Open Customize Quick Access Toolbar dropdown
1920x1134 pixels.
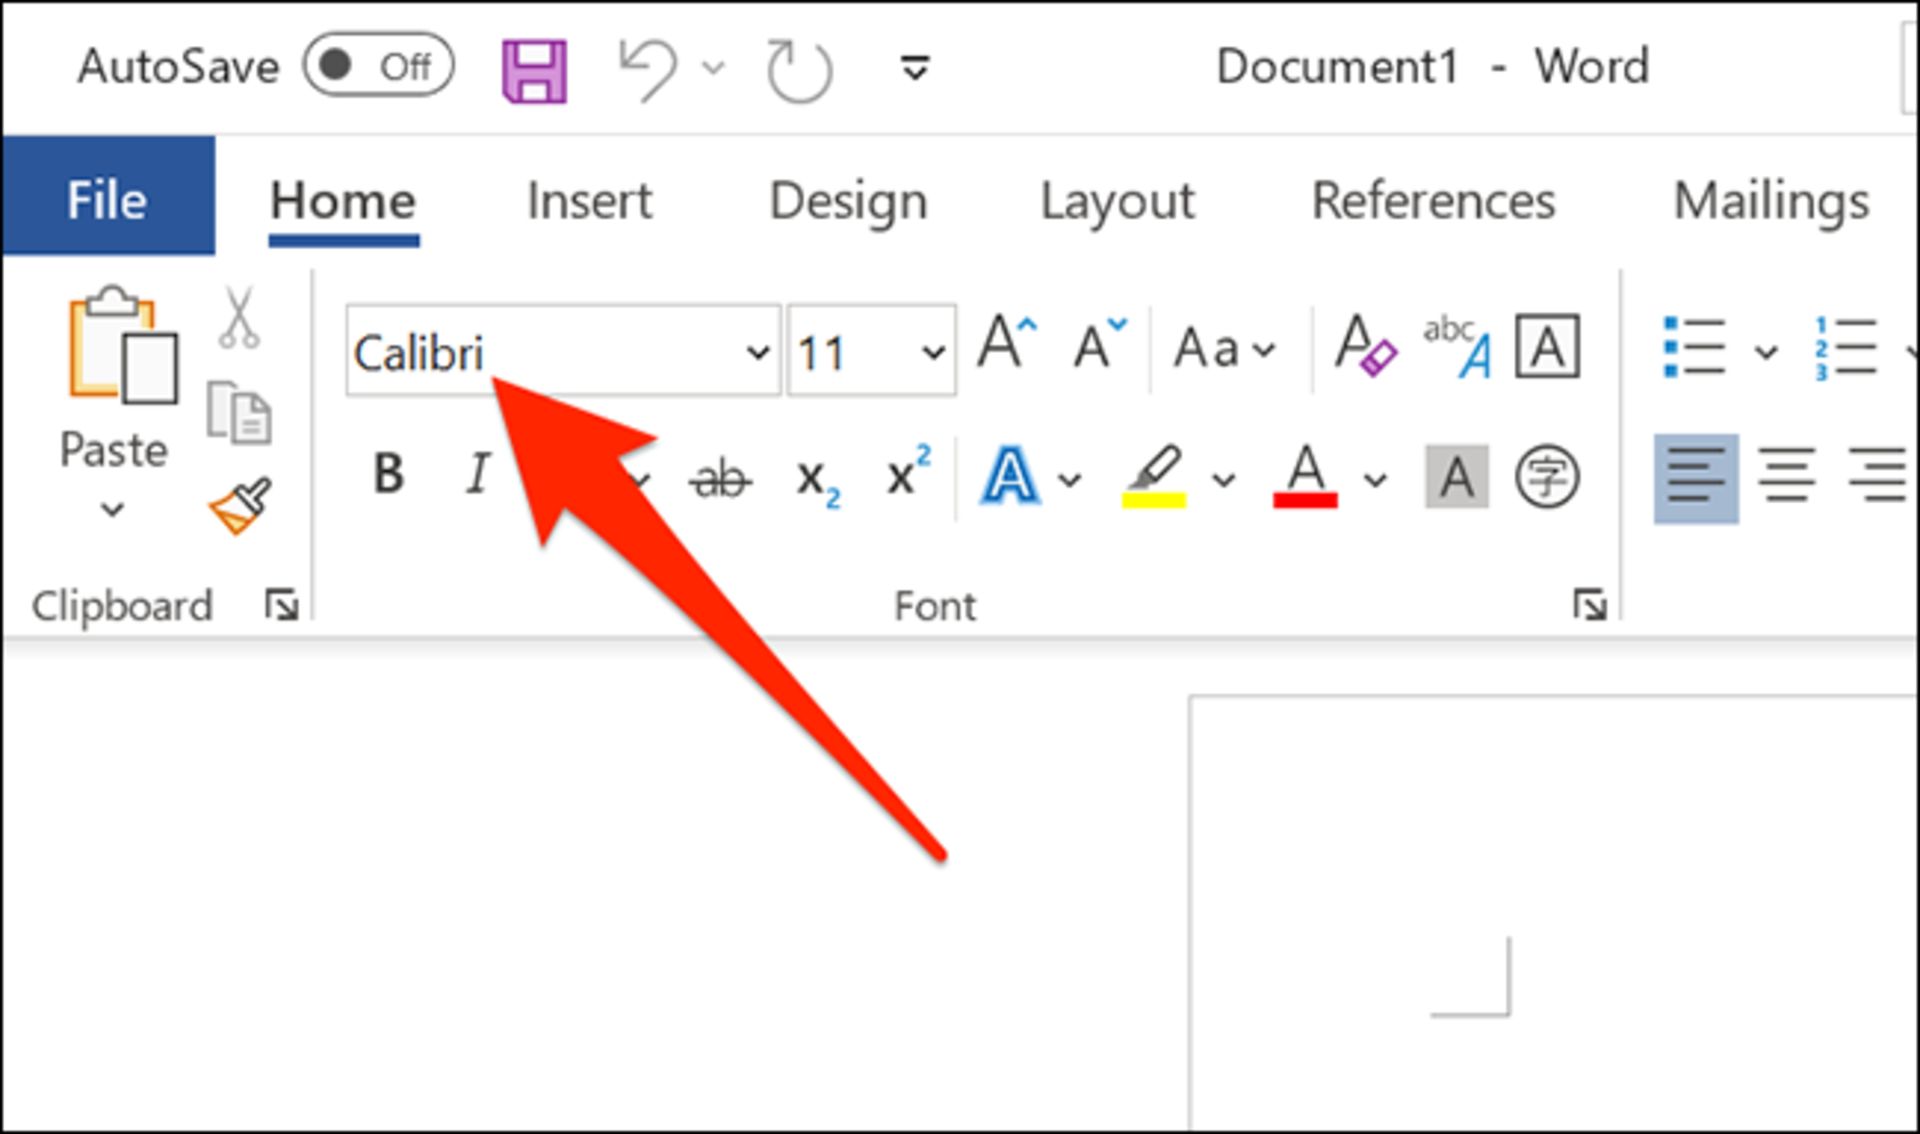click(914, 69)
